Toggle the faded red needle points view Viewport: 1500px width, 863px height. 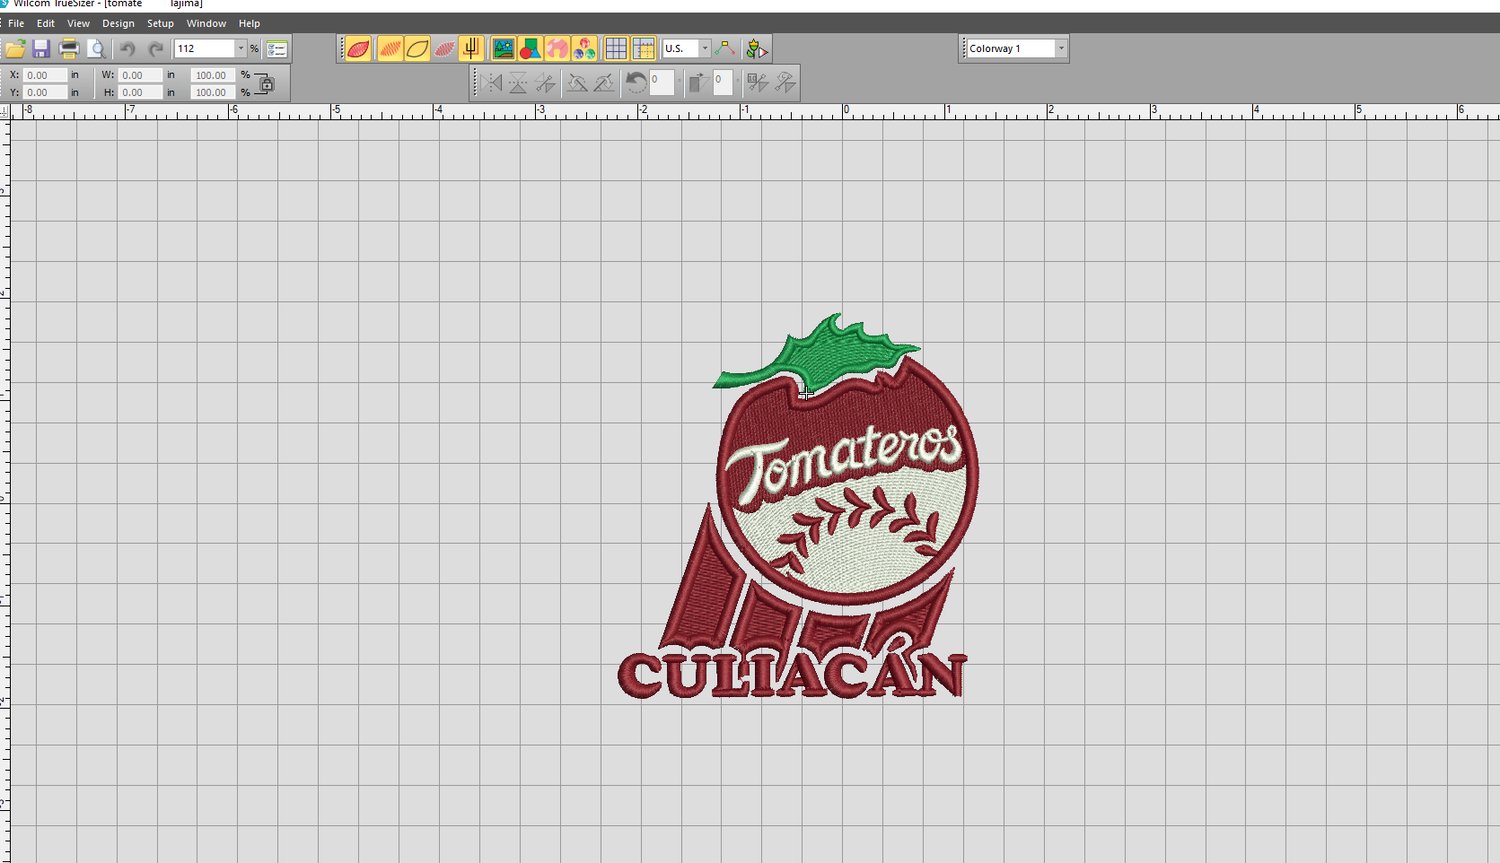click(444, 48)
